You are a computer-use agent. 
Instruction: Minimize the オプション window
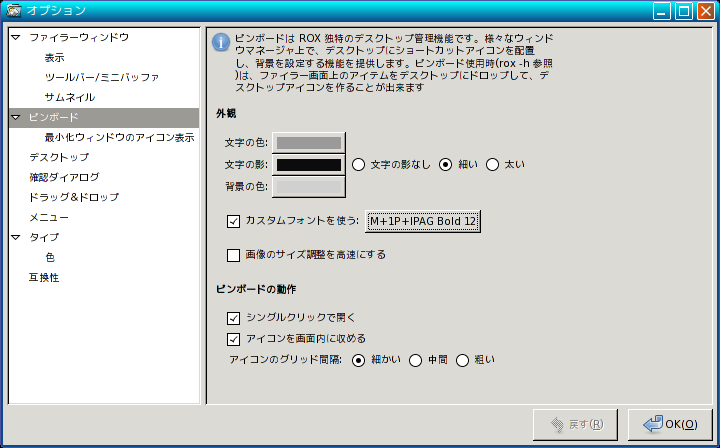click(662, 11)
